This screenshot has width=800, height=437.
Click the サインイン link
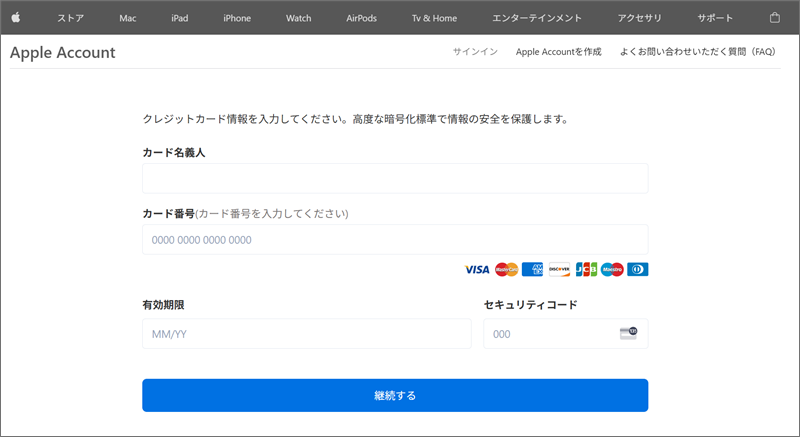[x=475, y=52]
